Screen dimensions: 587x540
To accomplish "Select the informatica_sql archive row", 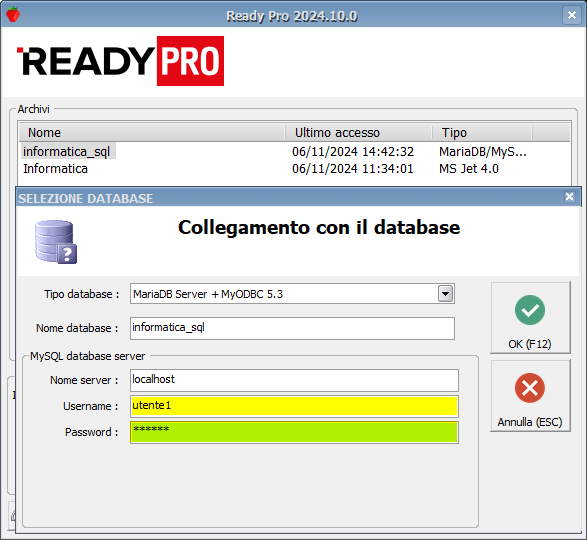I will pyautogui.click(x=295, y=152).
